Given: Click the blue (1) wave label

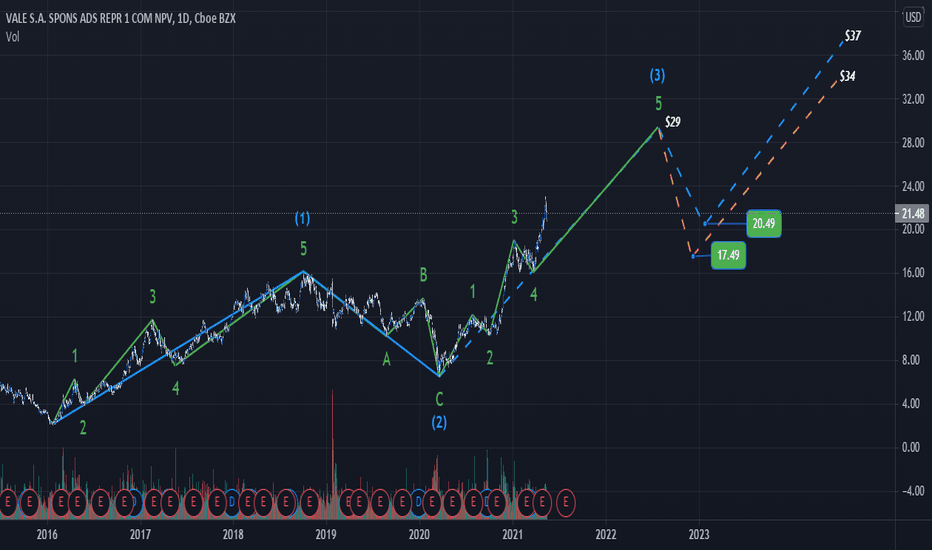Looking at the screenshot, I should click(303, 219).
